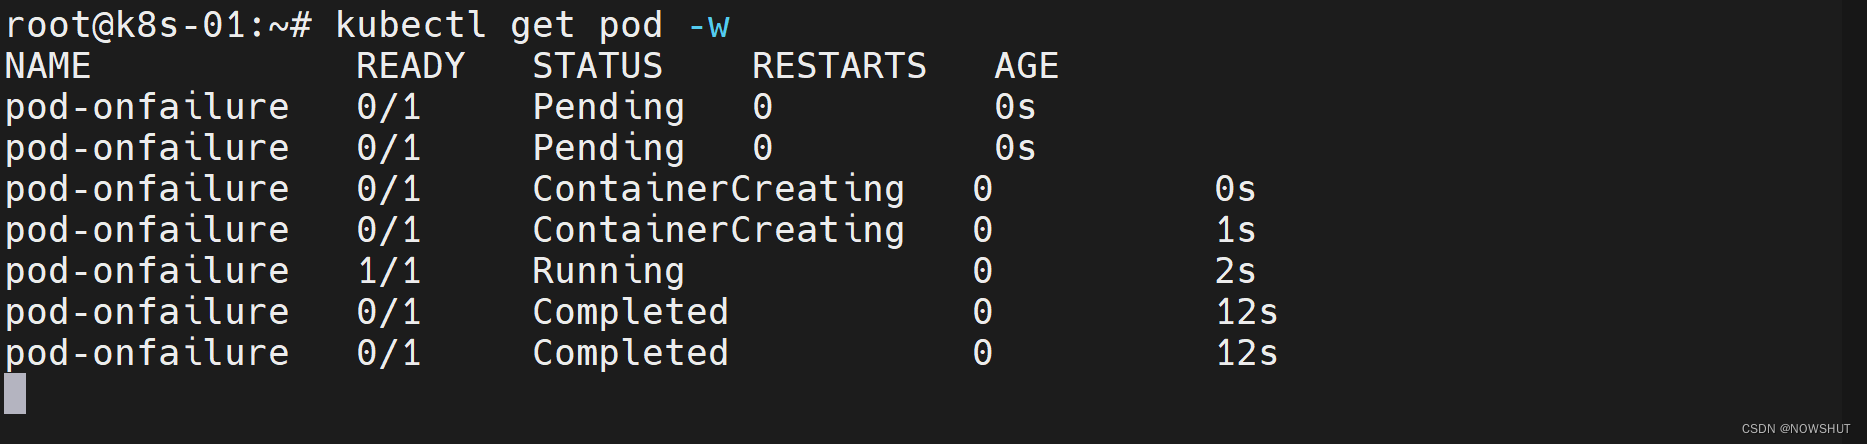Click the word kubectl in the command
1867x444 pixels.
410,25
